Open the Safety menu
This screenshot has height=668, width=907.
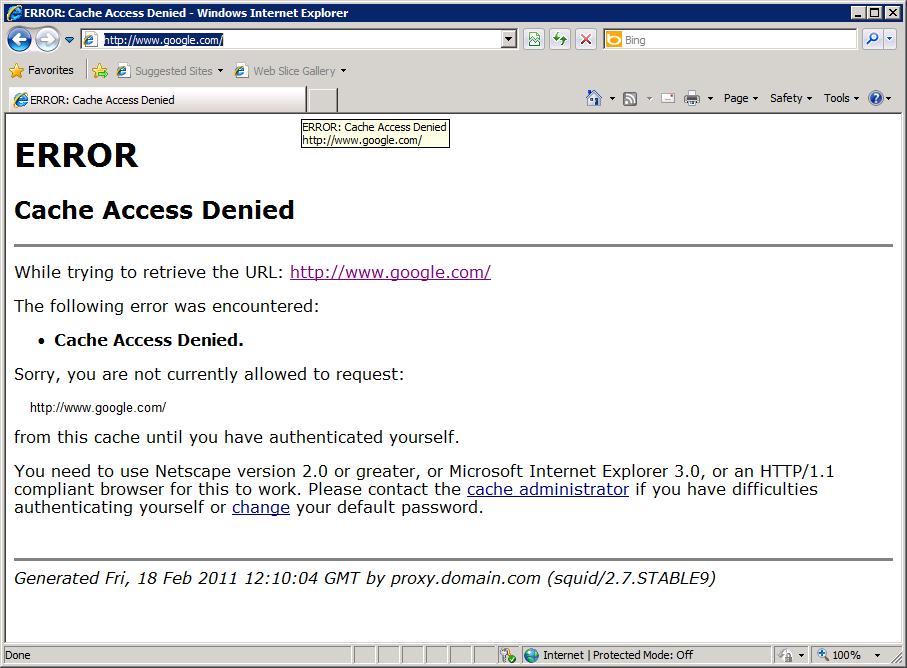coord(791,98)
